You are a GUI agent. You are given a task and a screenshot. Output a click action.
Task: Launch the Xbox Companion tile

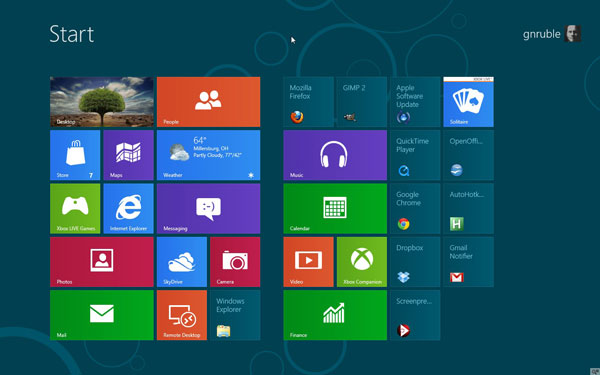click(362, 262)
